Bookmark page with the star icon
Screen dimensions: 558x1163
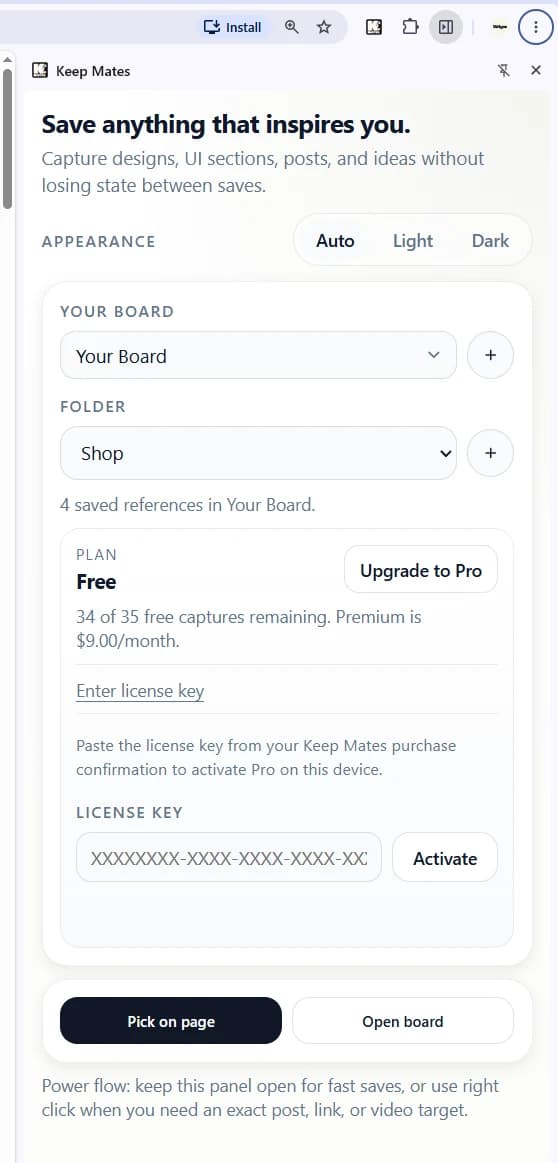(324, 27)
